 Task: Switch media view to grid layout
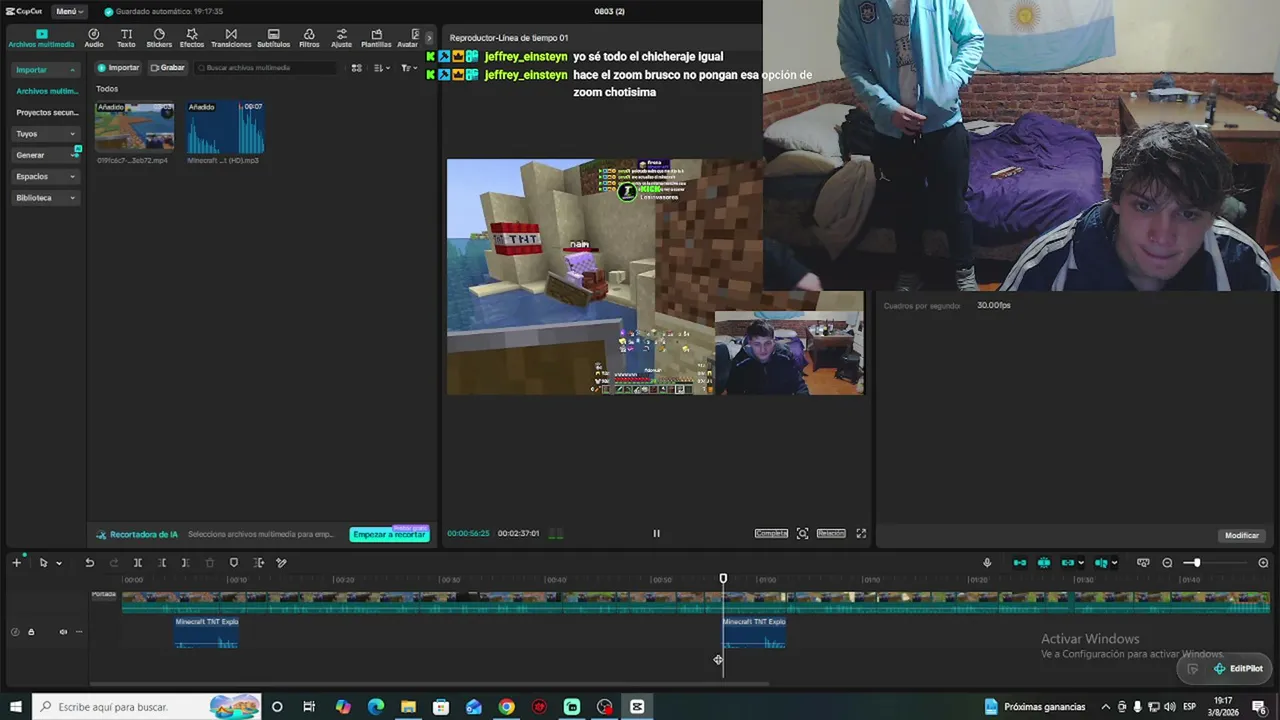click(356, 68)
